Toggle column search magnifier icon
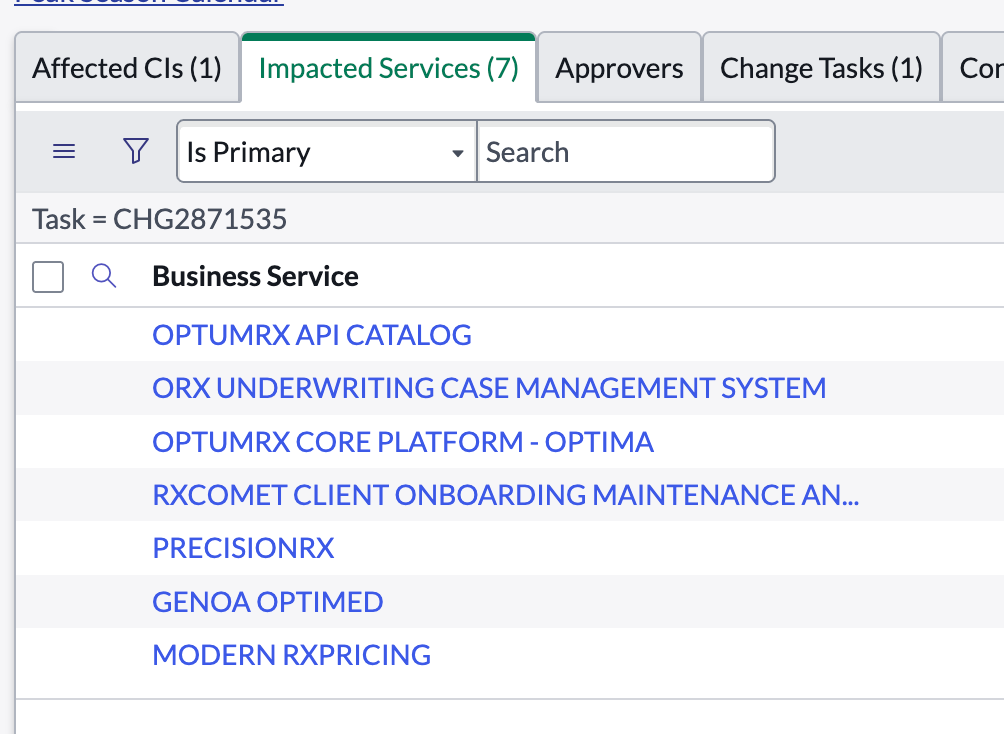The width and height of the screenshot is (1004, 734). coord(104,276)
